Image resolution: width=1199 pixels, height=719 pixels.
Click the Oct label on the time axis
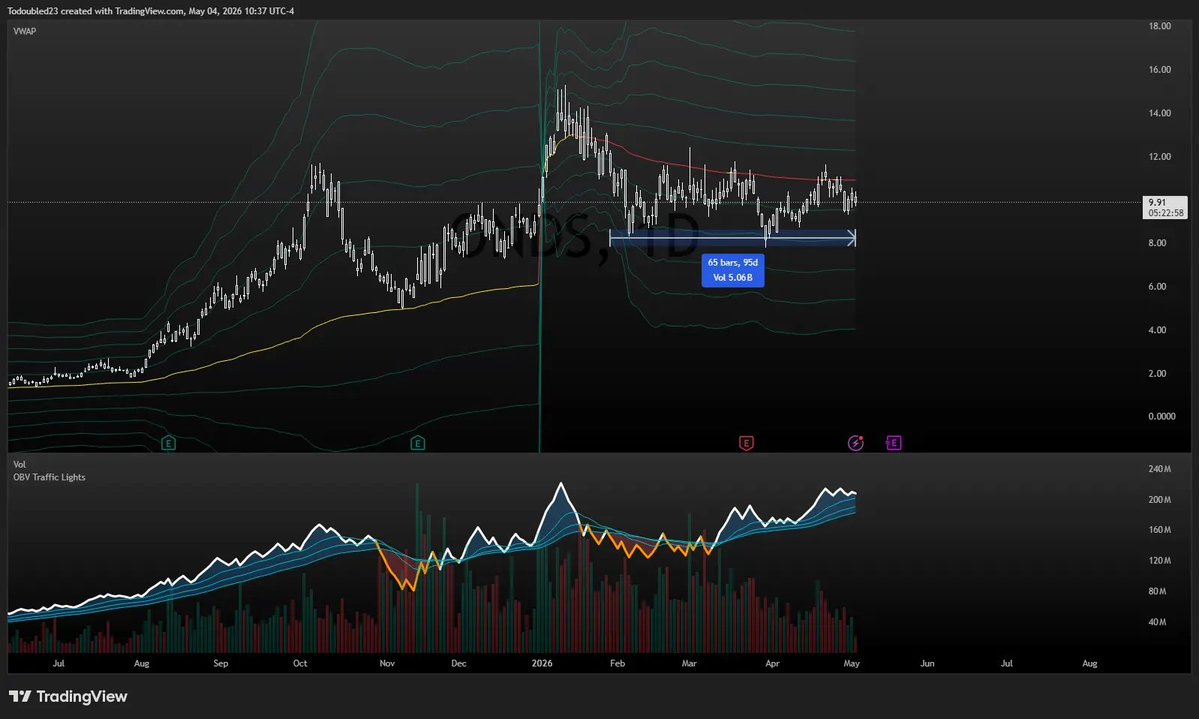tap(300, 663)
